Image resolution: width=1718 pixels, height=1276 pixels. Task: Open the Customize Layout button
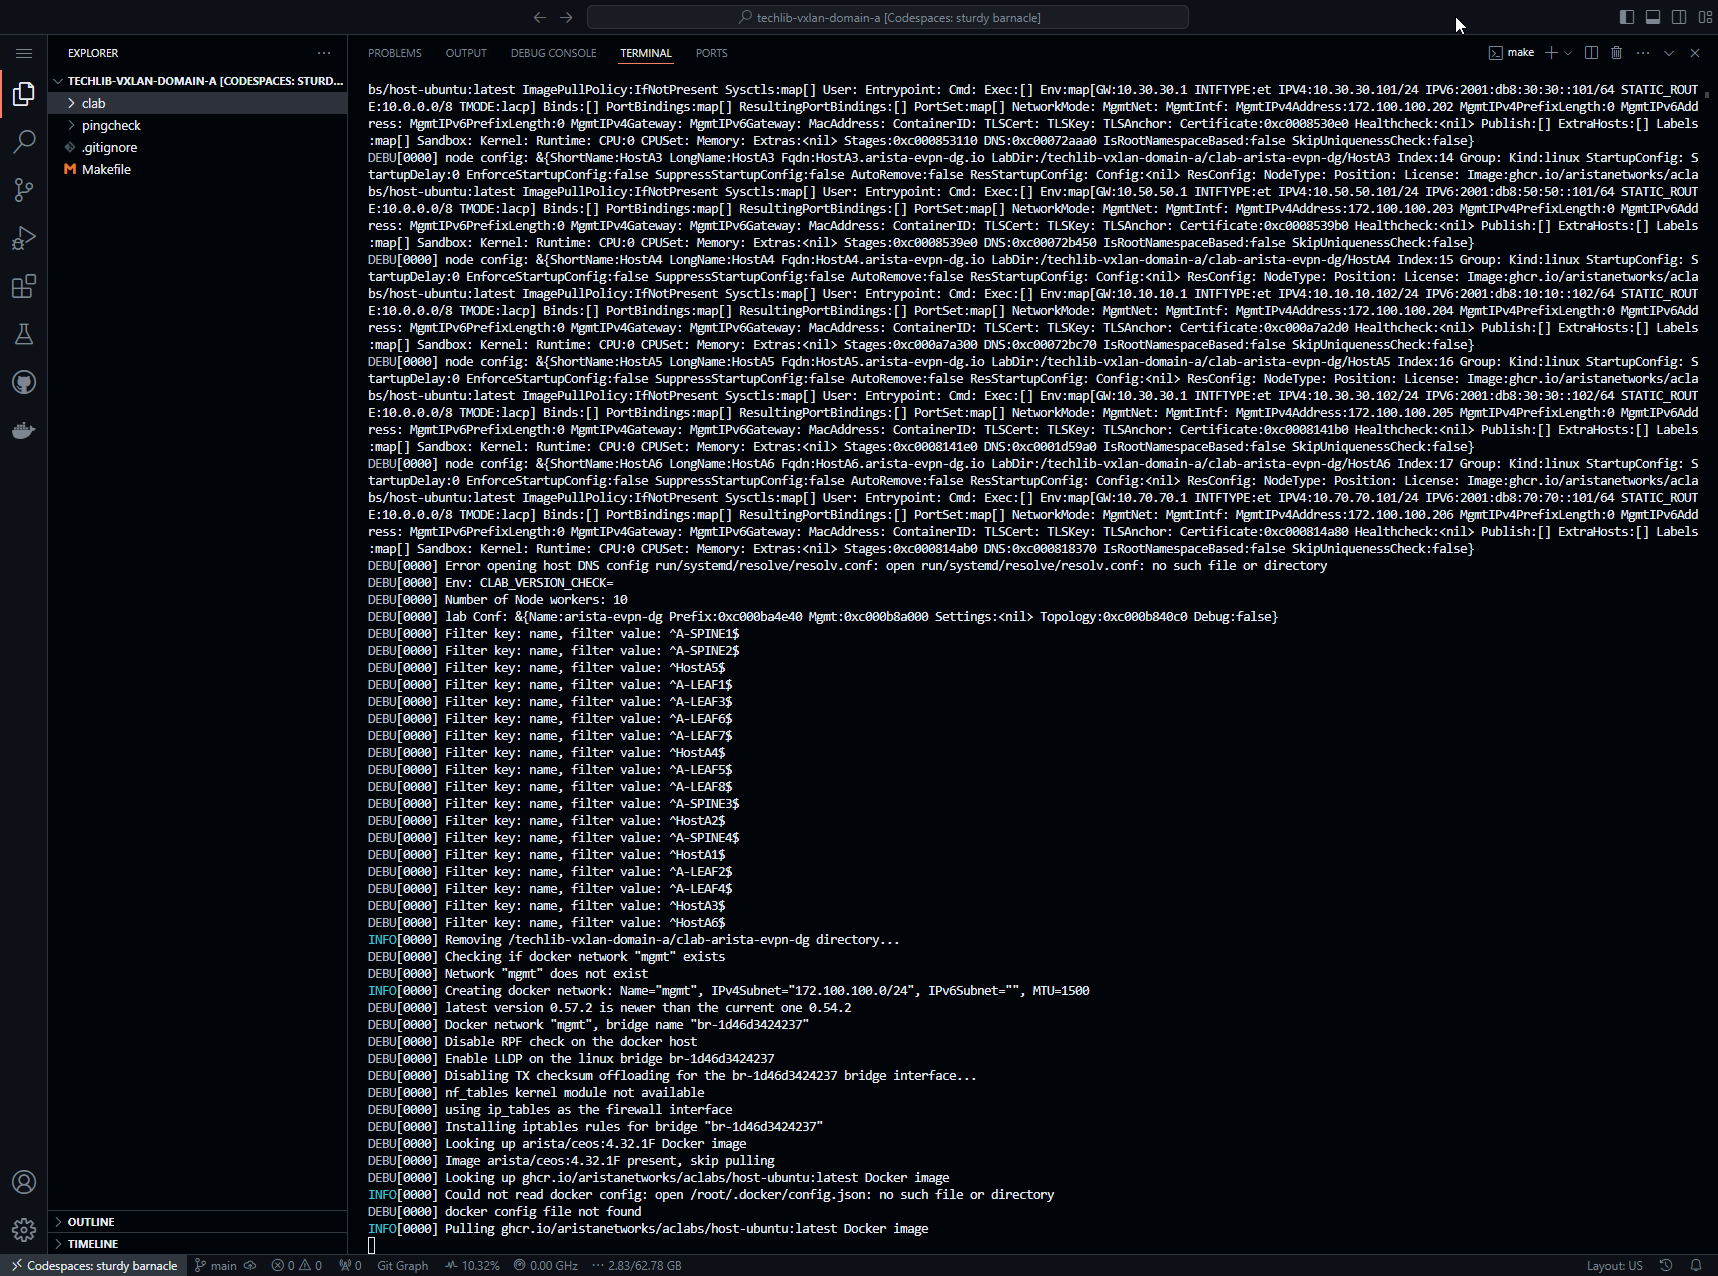click(x=1705, y=17)
